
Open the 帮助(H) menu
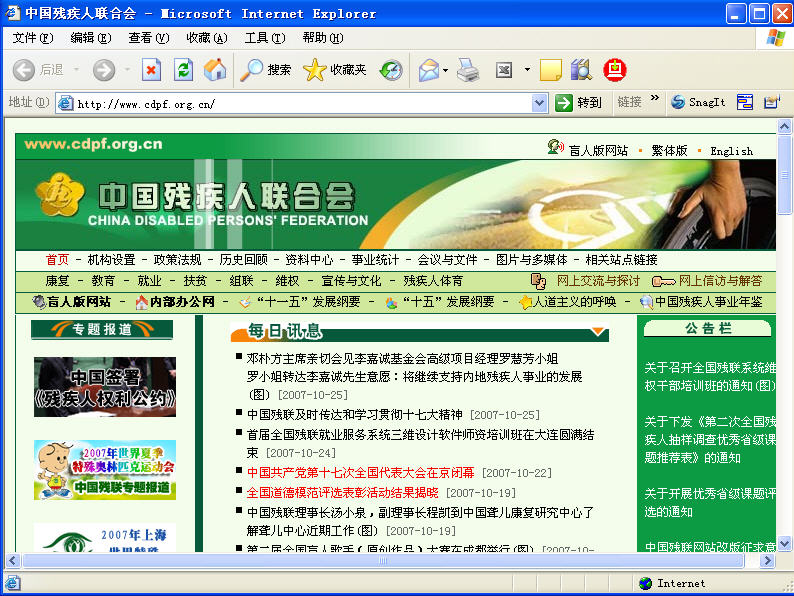(323, 38)
